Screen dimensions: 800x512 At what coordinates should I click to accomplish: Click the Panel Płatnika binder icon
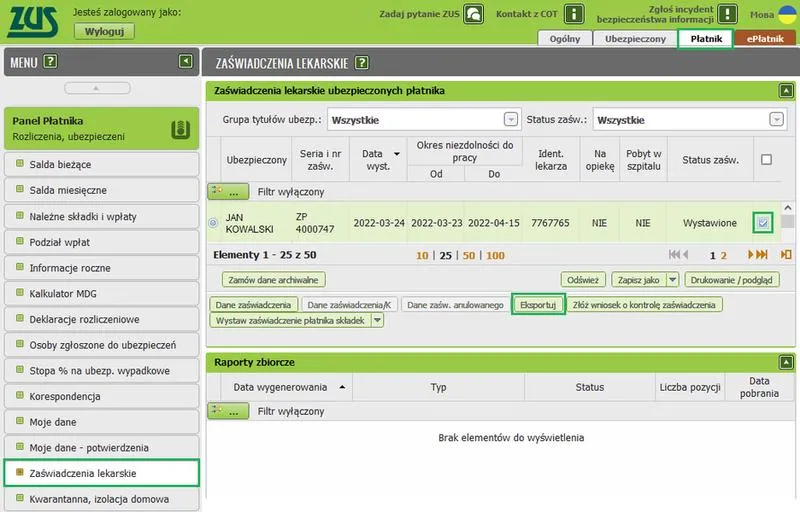click(181, 130)
